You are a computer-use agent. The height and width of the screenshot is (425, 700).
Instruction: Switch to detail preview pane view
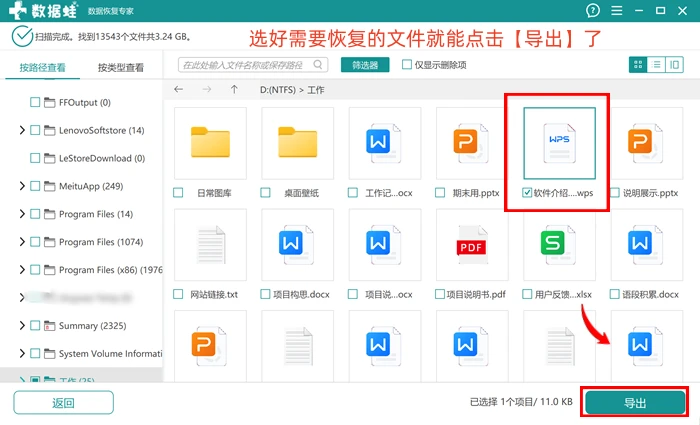point(675,65)
